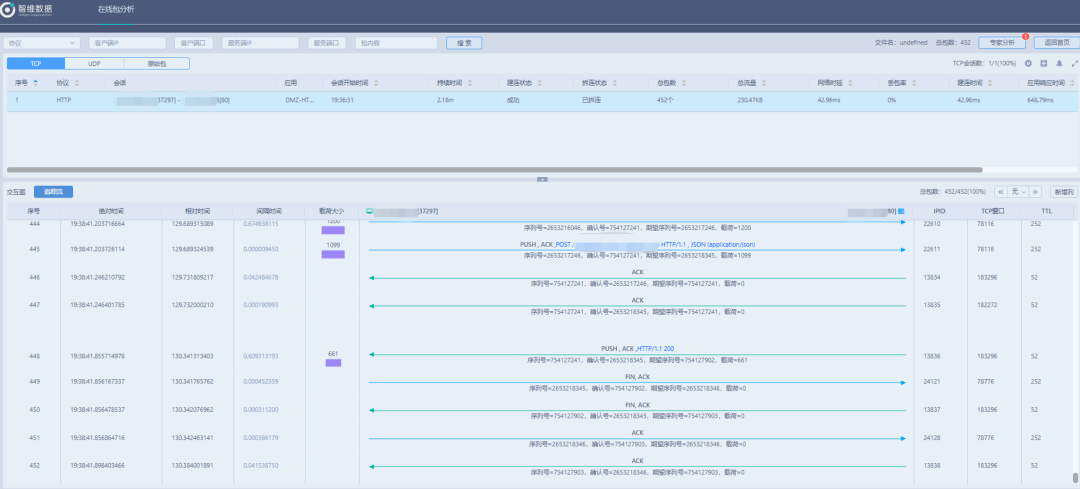
Task: Click the sort arrows on 持续时间 column
Action: click(470, 83)
